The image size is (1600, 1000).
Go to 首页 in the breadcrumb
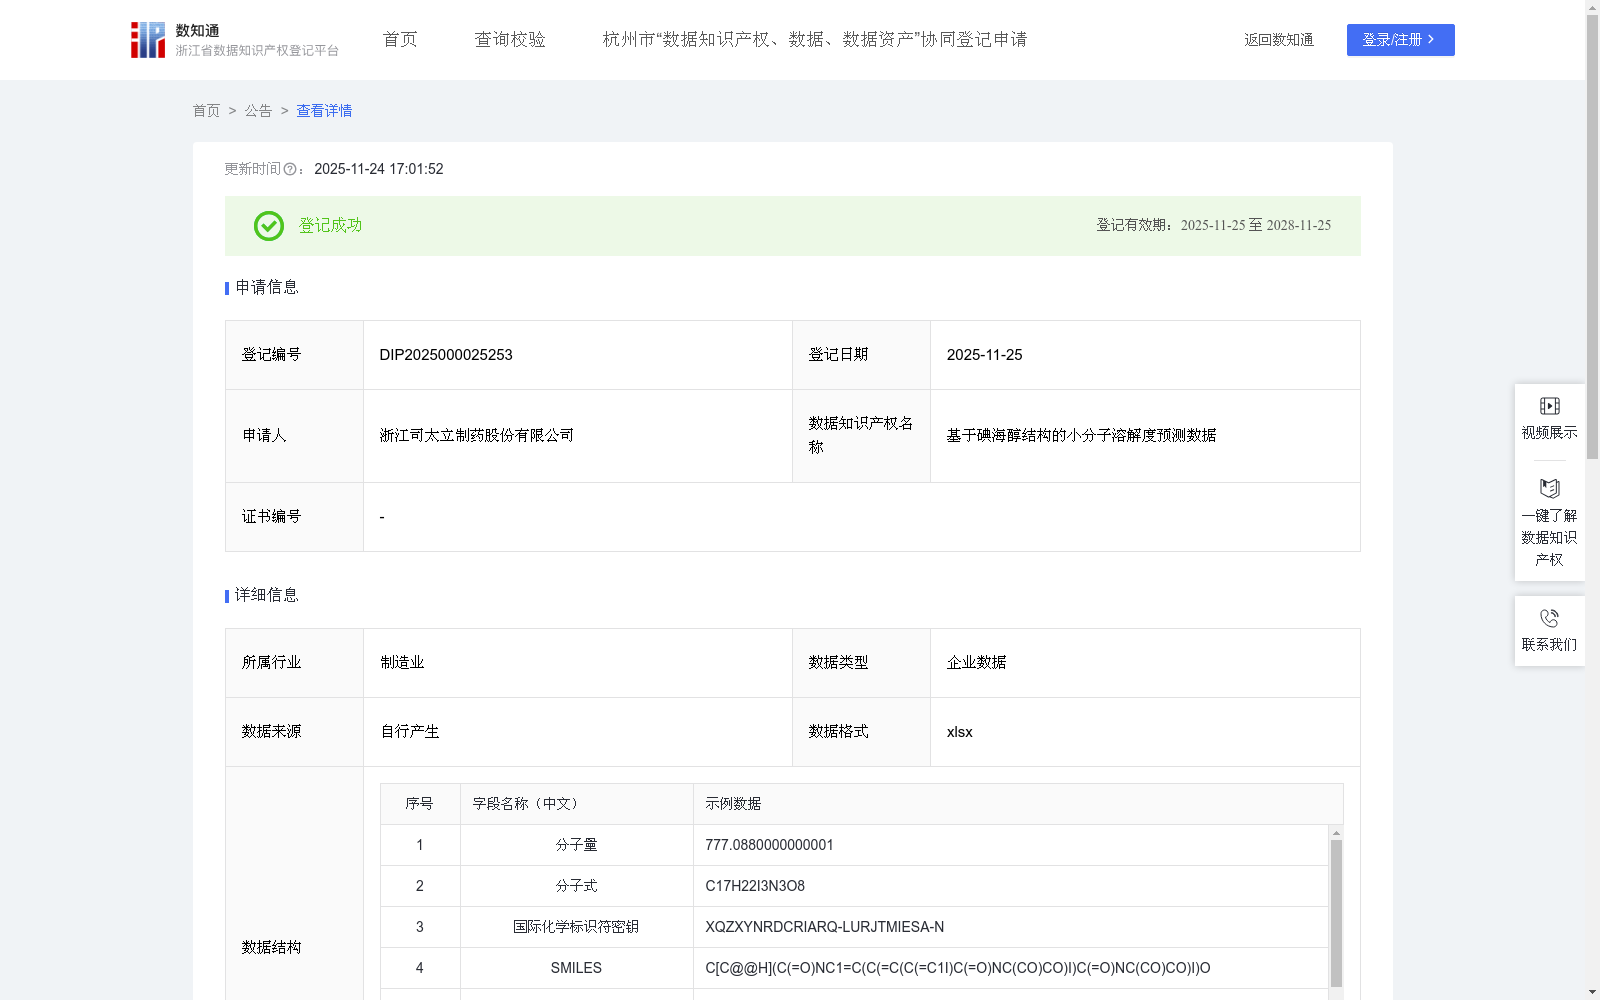206,111
